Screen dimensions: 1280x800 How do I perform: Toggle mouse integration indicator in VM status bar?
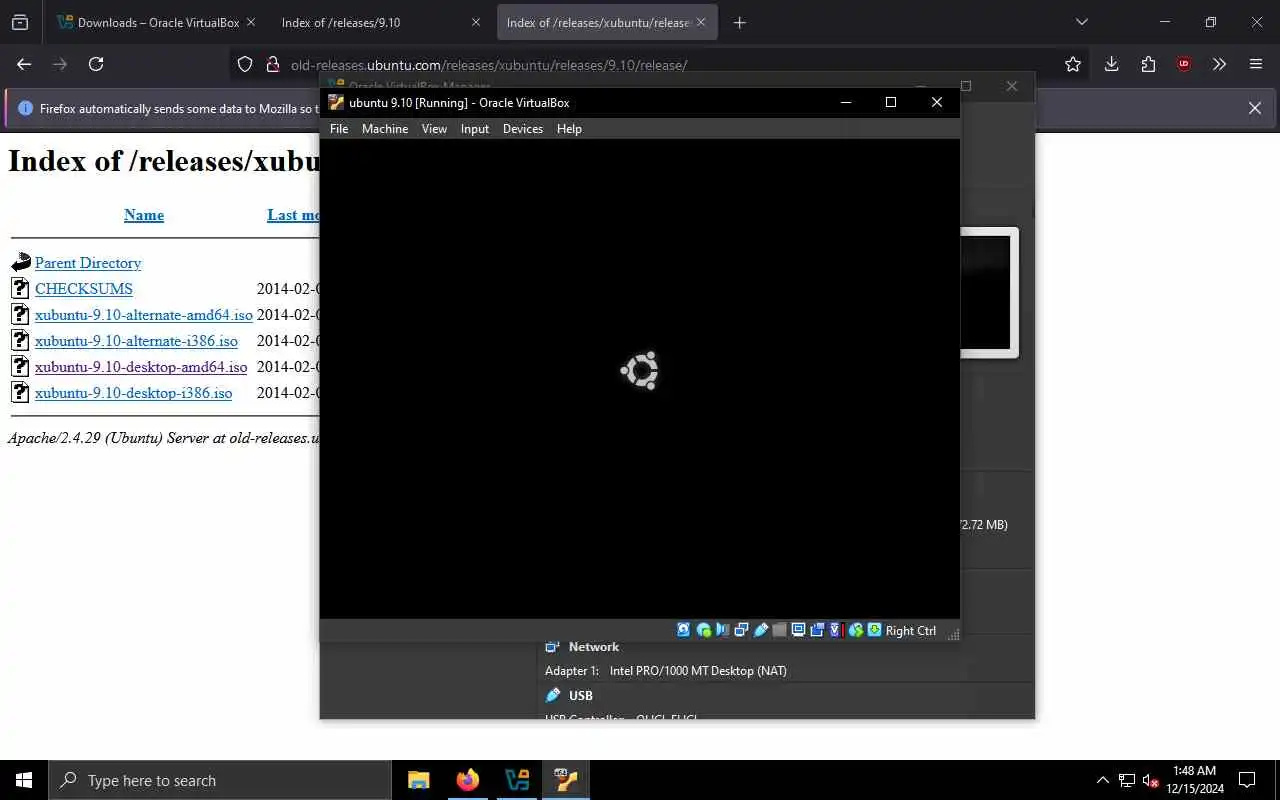click(x=856, y=630)
